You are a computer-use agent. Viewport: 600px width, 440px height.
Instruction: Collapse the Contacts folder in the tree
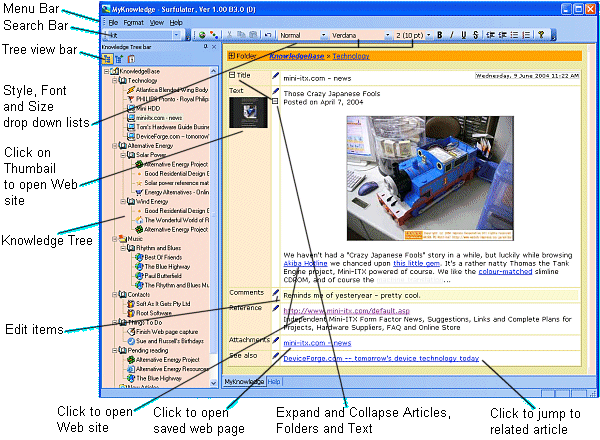click(x=114, y=295)
